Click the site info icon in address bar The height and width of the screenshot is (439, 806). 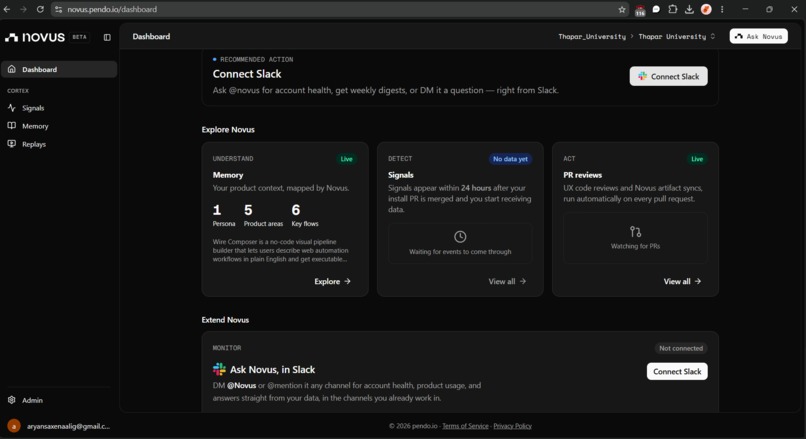pos(58,9)
